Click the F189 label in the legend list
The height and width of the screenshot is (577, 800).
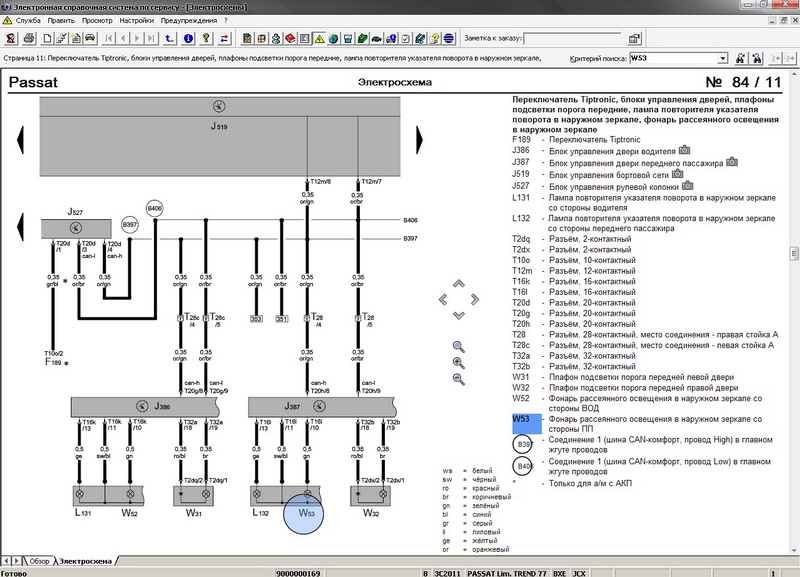tap(521, 139)
